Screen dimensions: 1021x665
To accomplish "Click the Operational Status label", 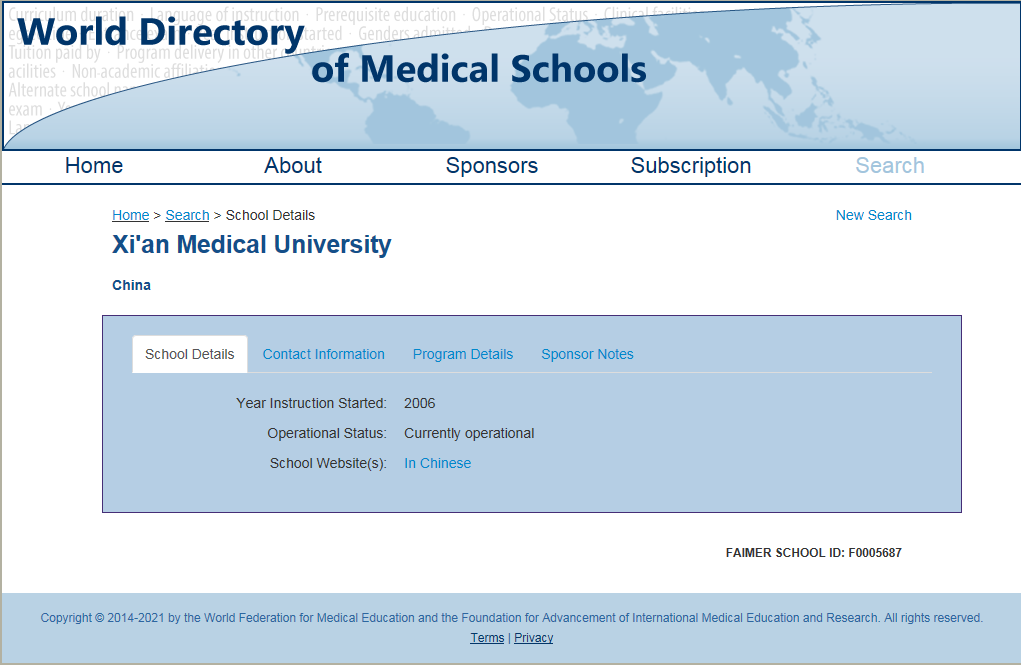I will 327,433.
